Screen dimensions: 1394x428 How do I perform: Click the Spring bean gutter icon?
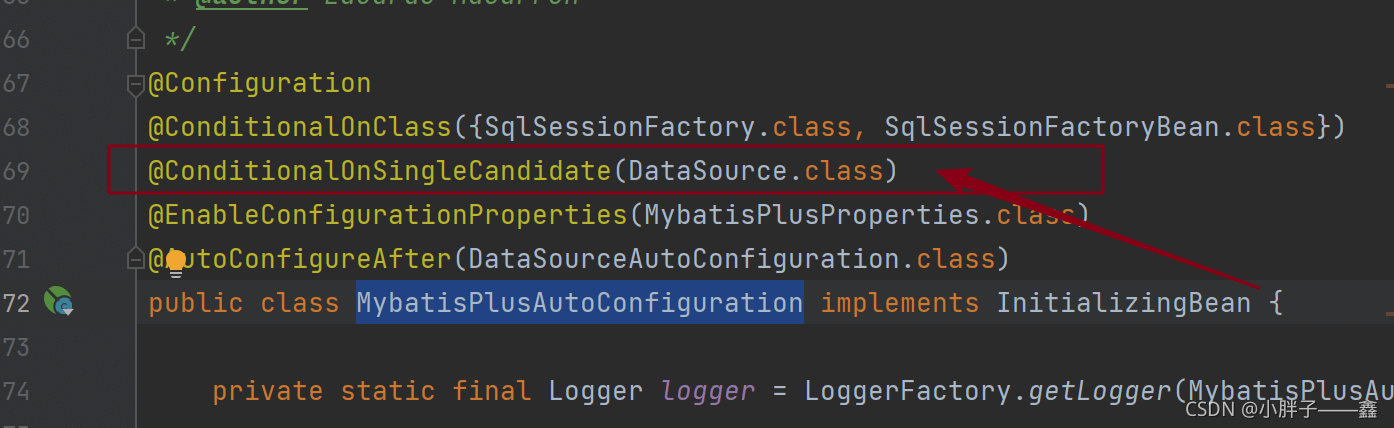point(58,300)
